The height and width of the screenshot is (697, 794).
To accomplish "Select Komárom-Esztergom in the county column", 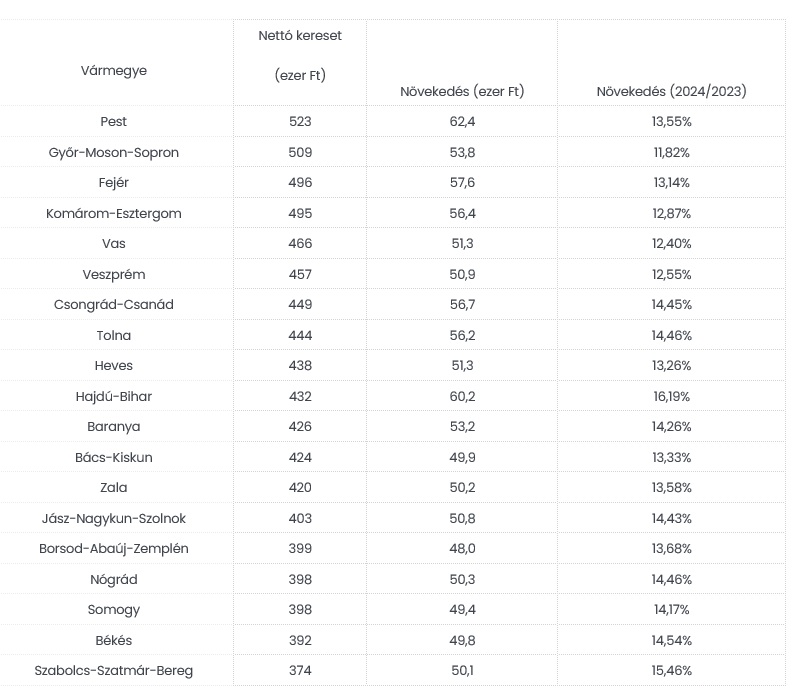I will [x=114, y=213].
